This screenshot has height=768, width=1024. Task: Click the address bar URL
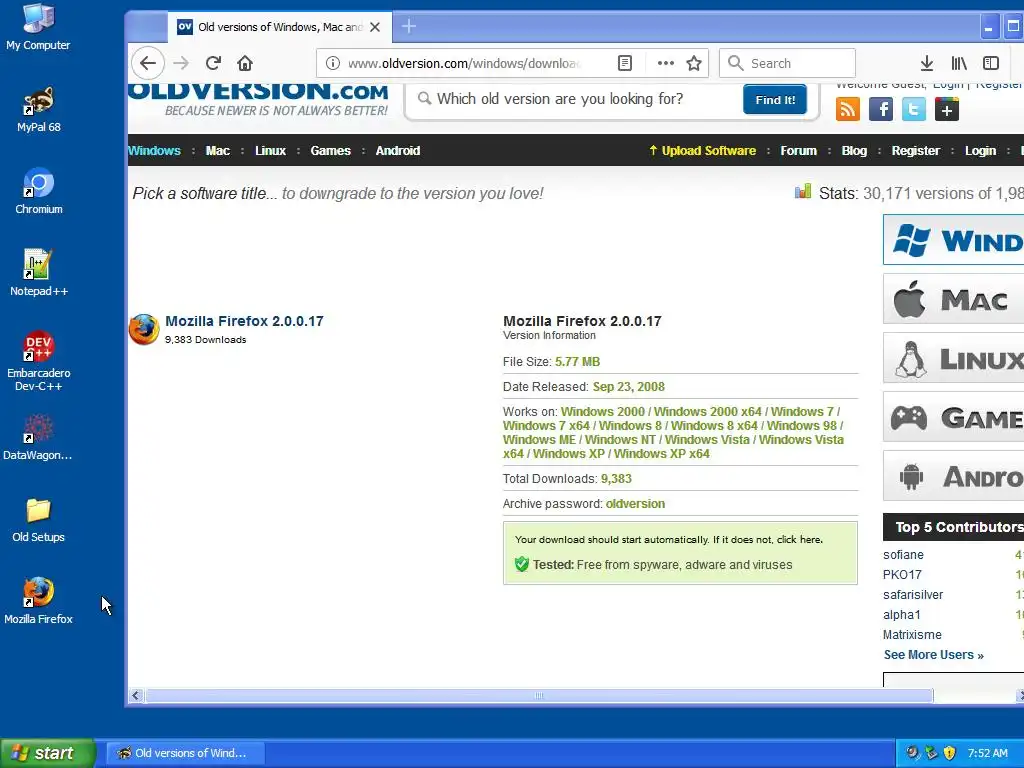pyautogui.click(x=464, y=63)
